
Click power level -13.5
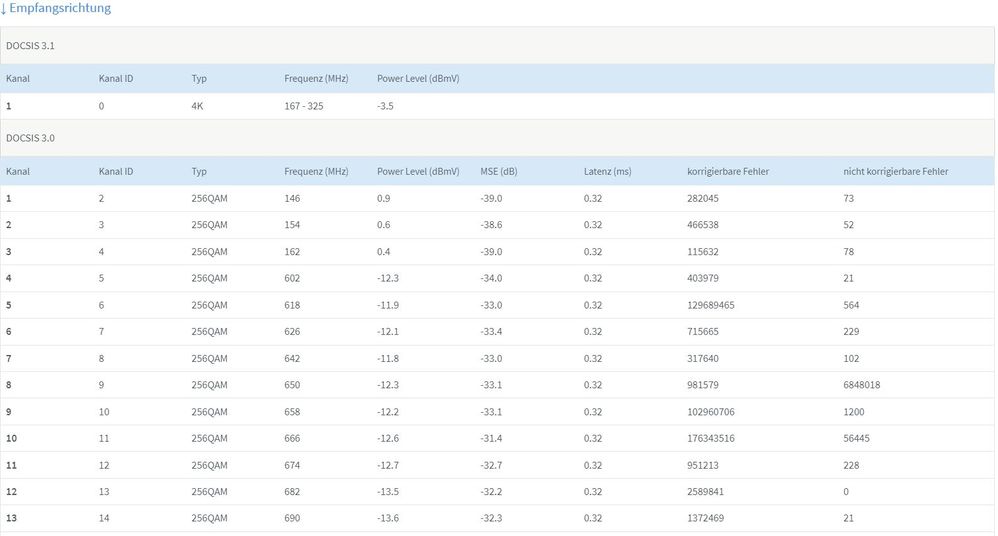click(x=388, y=491)
